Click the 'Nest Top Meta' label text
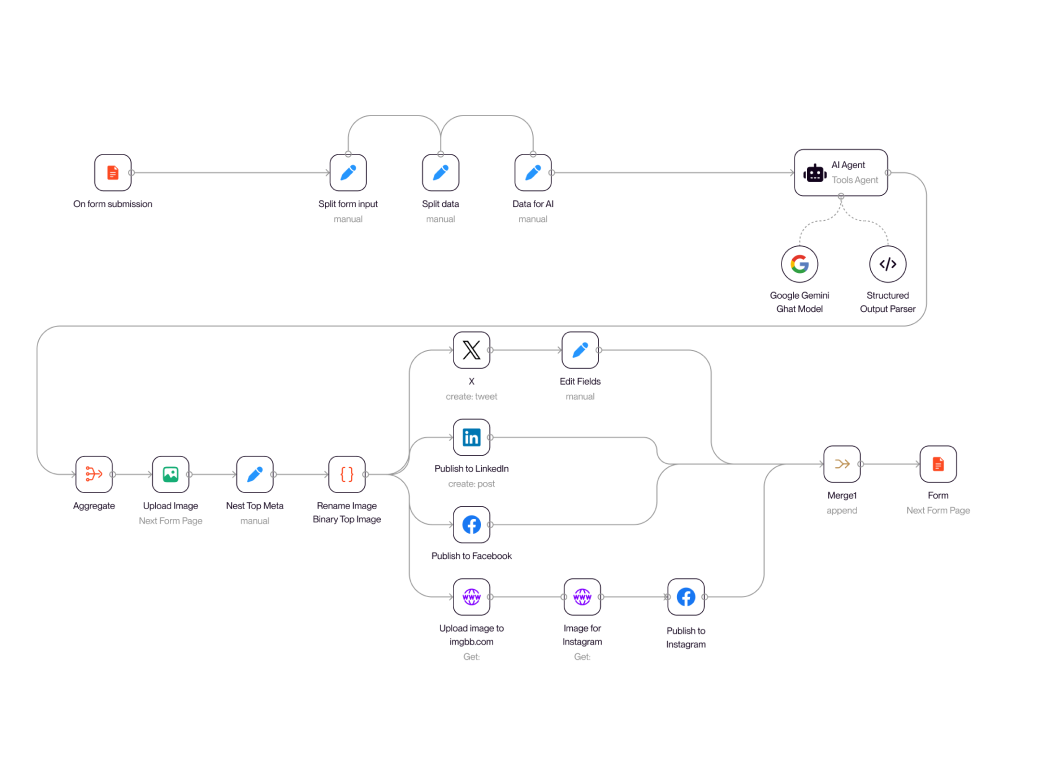This screenshot has height=780, width=1040. (x=255, y=505)
